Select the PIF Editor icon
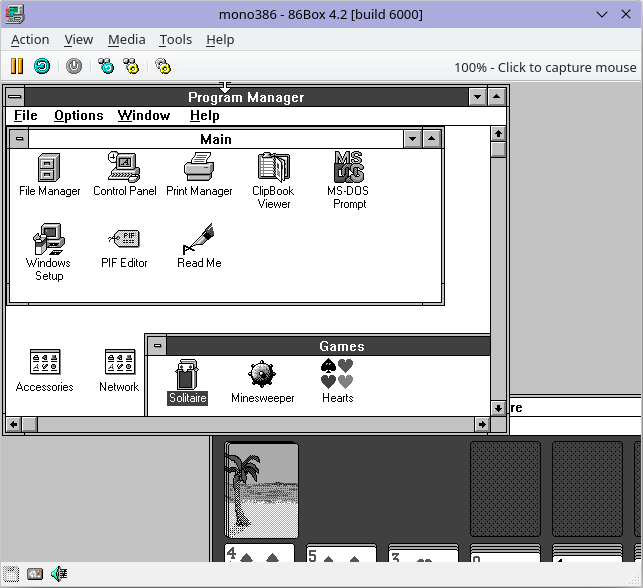The width and height of the screenshot is (643, 588). point(124,249)
